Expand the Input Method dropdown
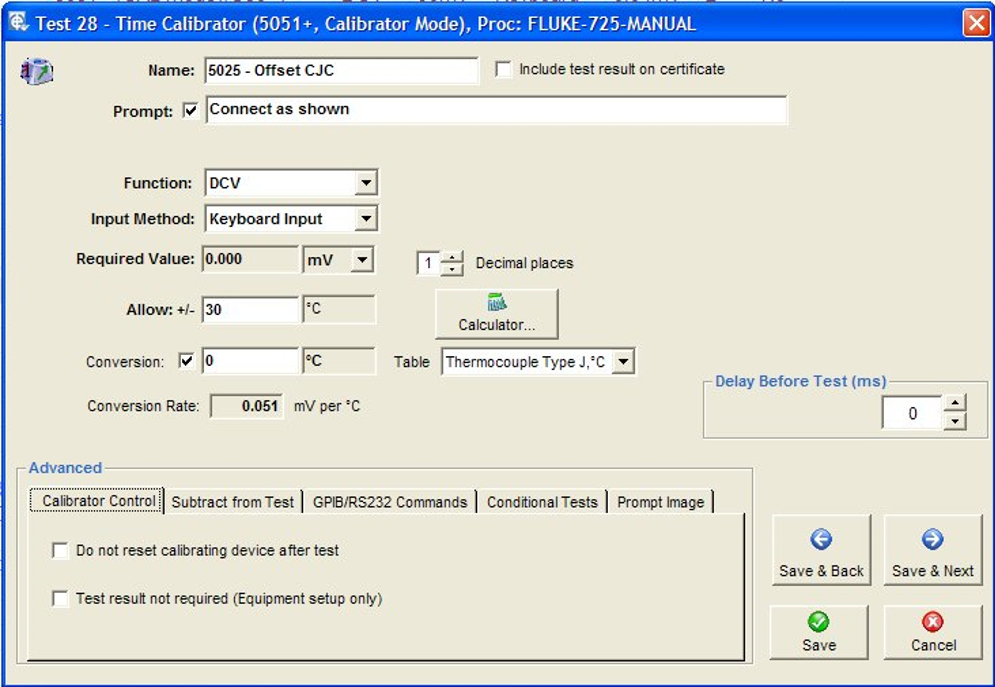 (x=366, y=219)
